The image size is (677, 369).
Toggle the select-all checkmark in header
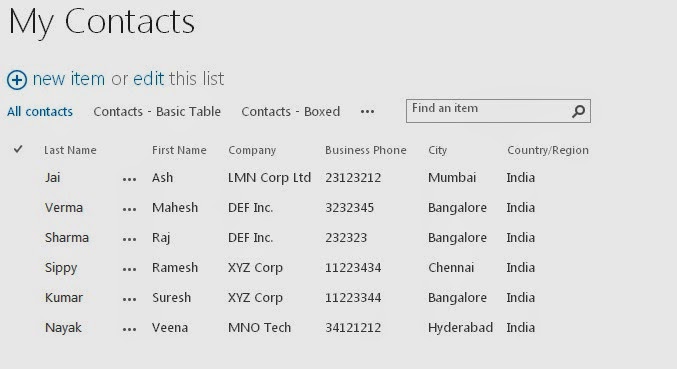coord(18,149)
